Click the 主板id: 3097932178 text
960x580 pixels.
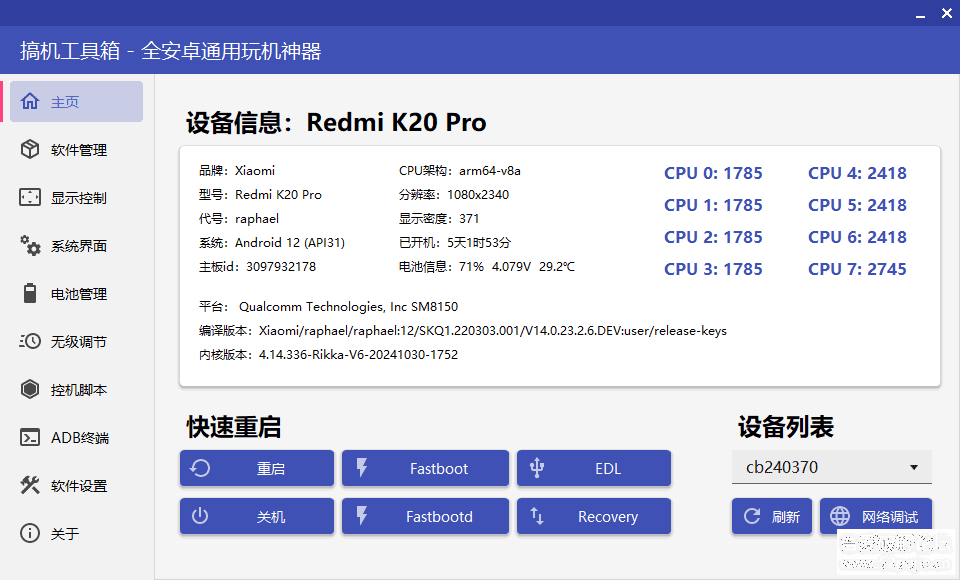coord(257,266)
